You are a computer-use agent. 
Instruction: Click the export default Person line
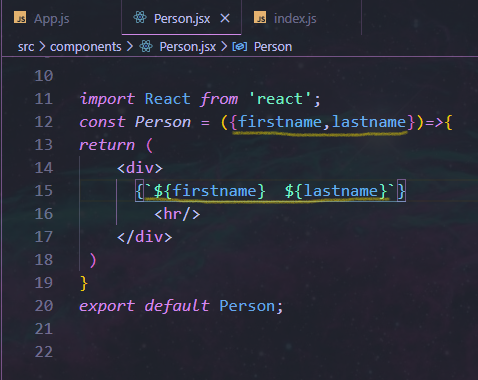[x=181, y=306]
